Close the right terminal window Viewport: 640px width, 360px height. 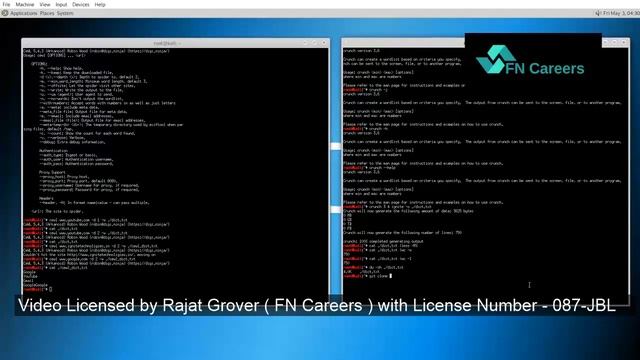tap(624, 42)
